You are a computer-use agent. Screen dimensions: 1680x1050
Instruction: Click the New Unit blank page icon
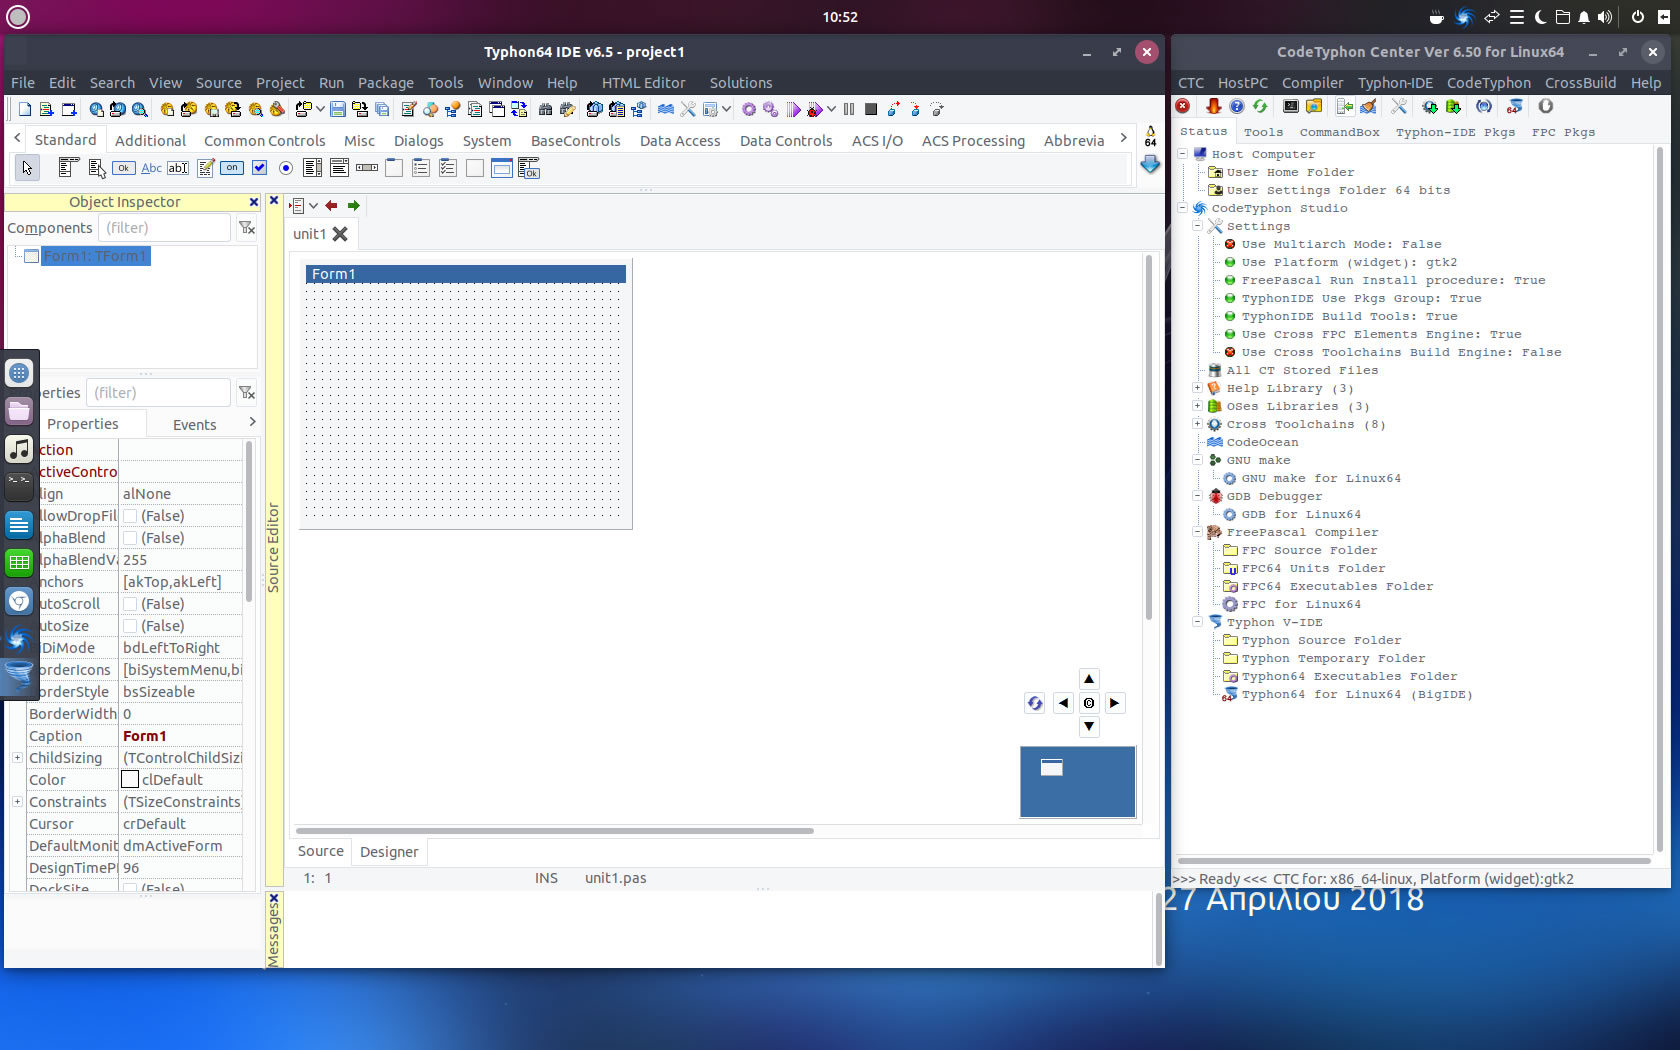[25, 109]
